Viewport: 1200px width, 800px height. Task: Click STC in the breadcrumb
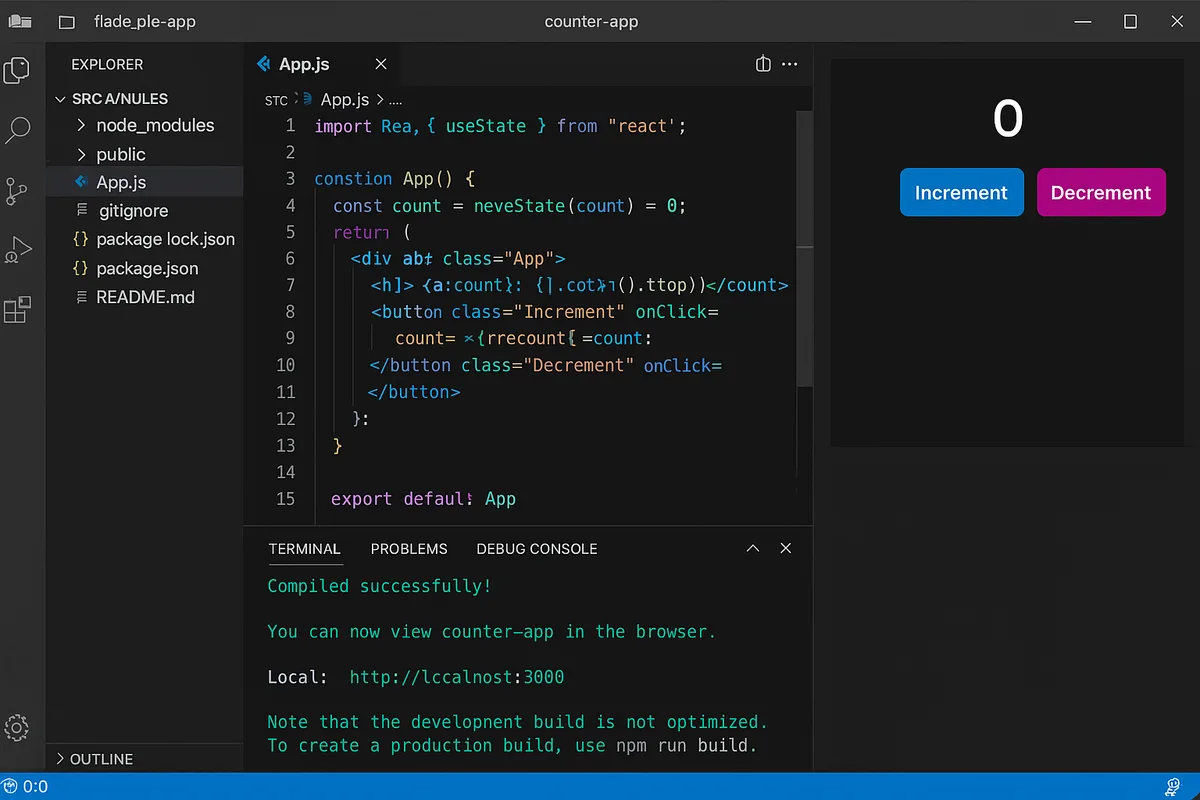[276, 101]
